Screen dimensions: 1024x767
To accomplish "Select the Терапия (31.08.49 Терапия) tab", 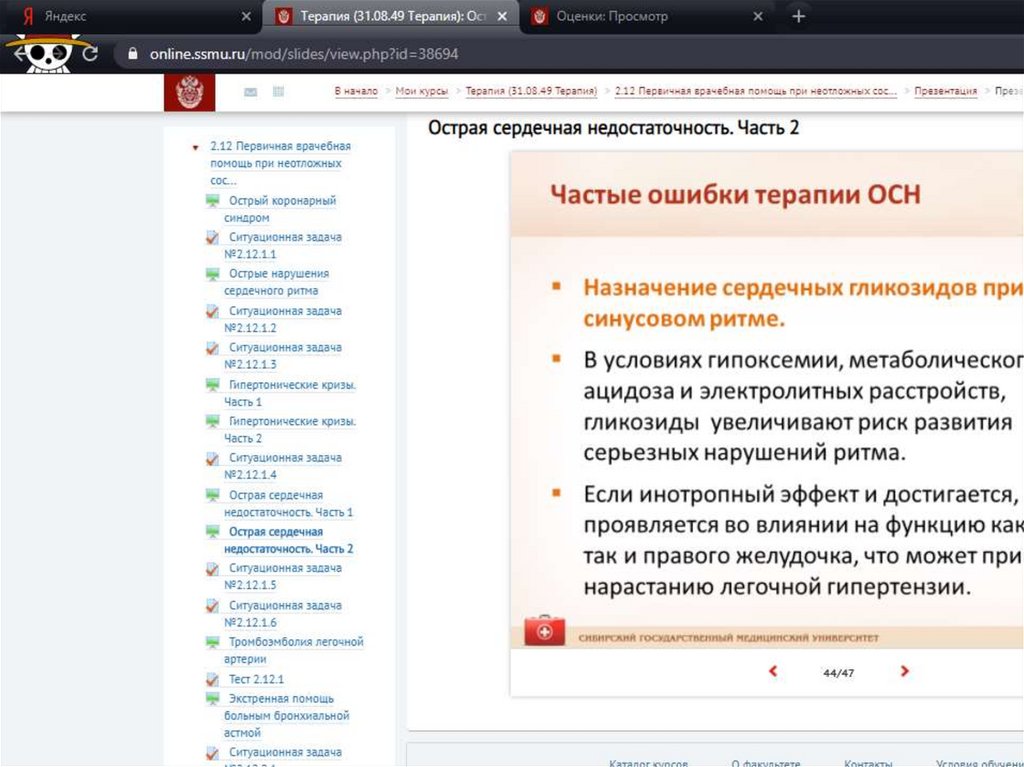I will pos(390,16).
